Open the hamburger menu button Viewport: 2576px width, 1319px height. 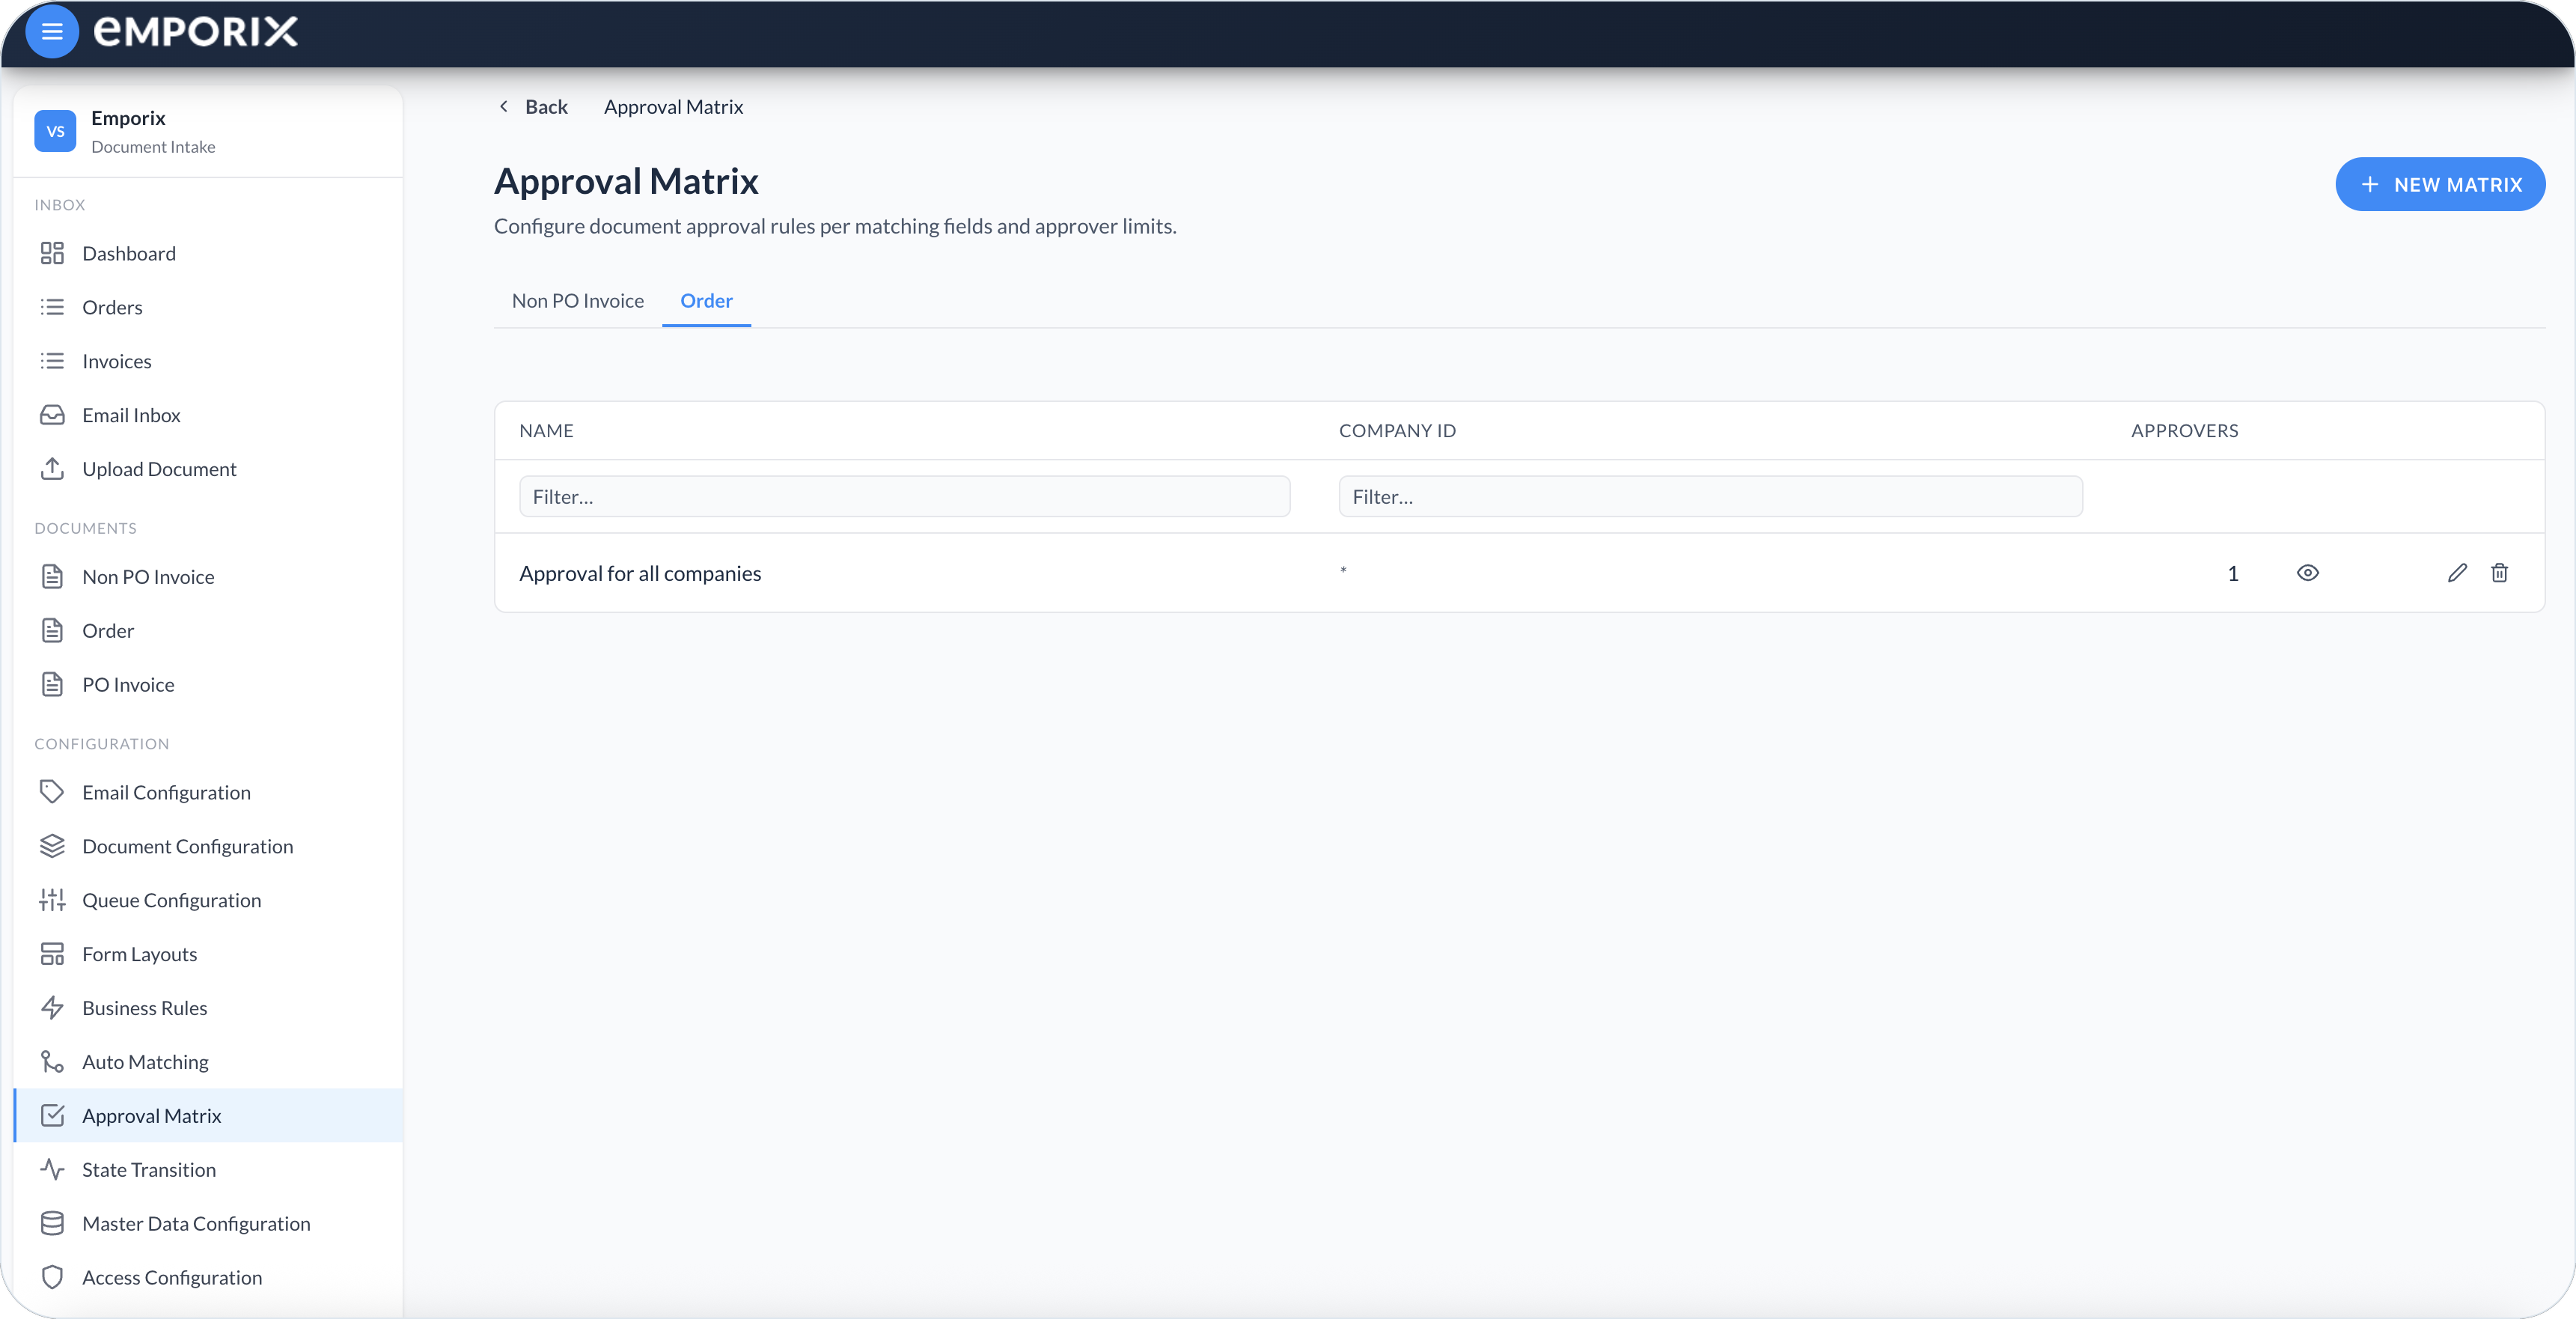tap(52, 32)
